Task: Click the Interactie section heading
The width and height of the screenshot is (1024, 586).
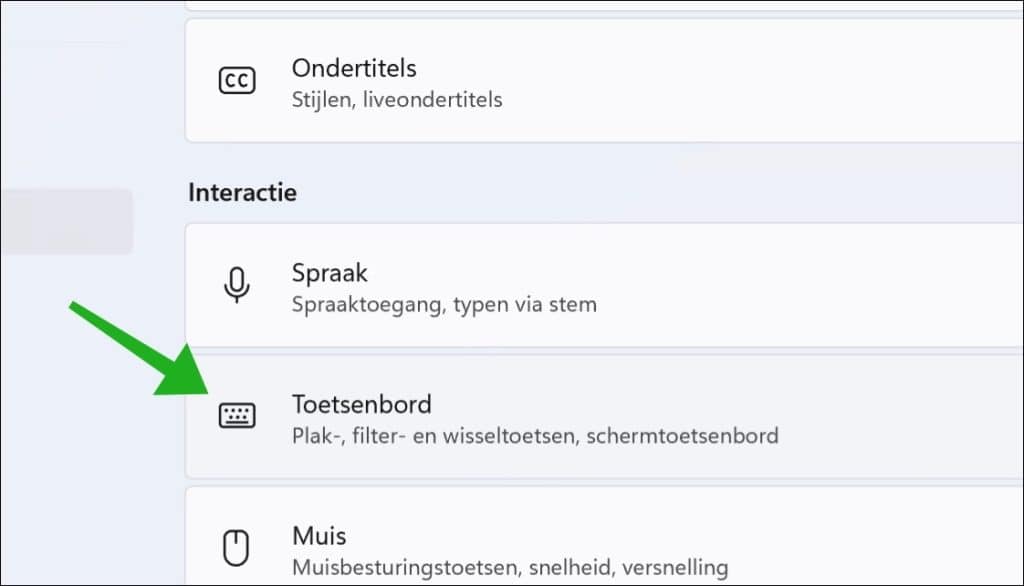Action: tap(242, 192)
